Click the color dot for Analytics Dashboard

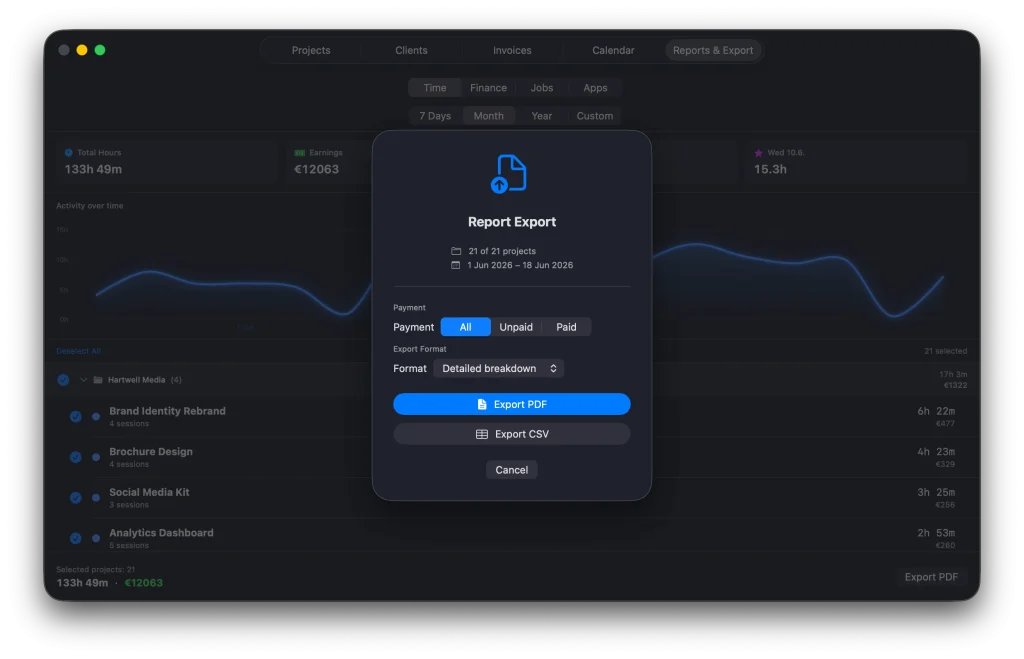(96, 538)
